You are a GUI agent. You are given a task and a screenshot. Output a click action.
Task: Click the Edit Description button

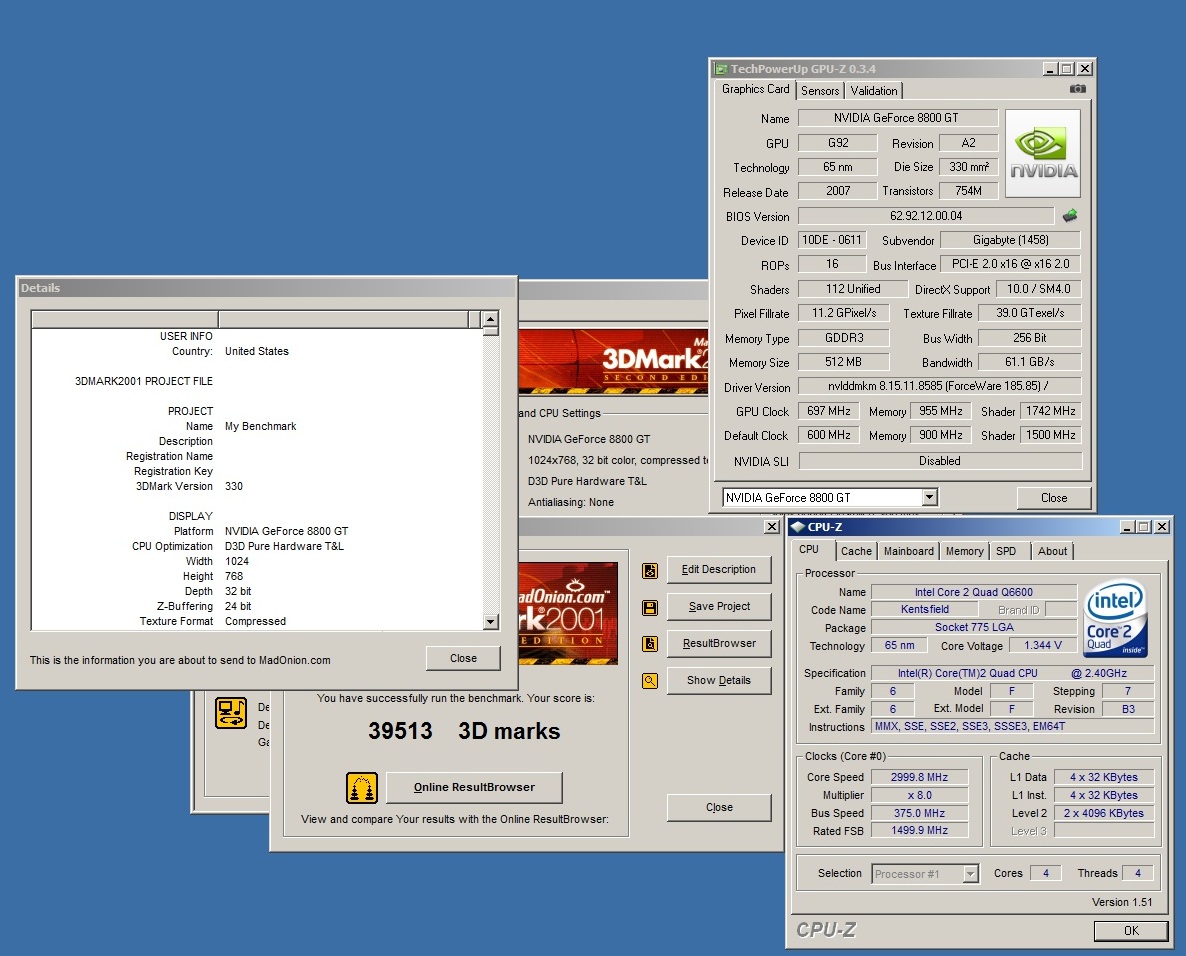(x=719, y=570)
